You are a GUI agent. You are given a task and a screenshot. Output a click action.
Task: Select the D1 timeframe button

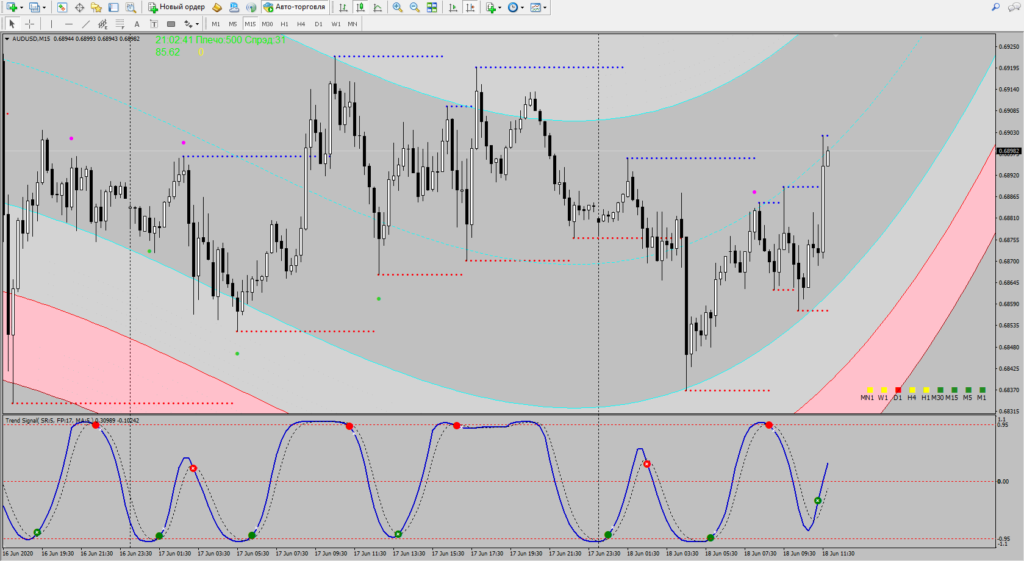[318, 23]
